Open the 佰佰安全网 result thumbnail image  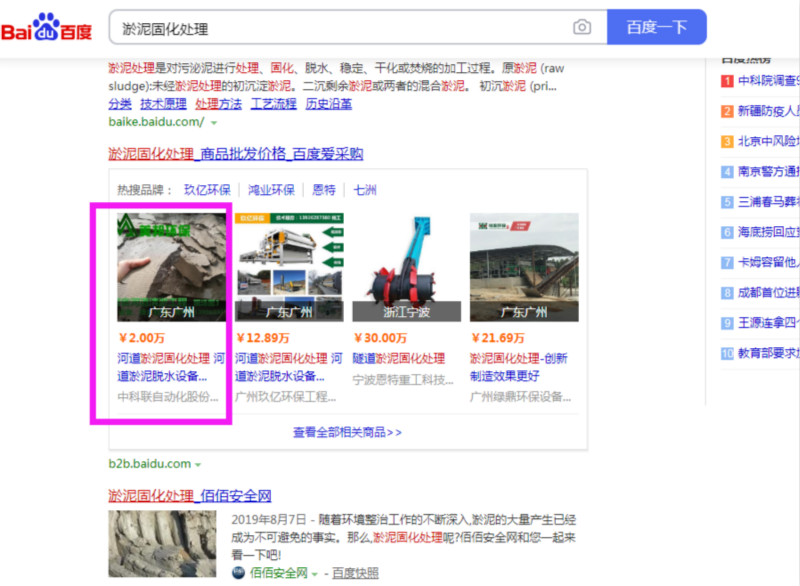click(162, 544)
